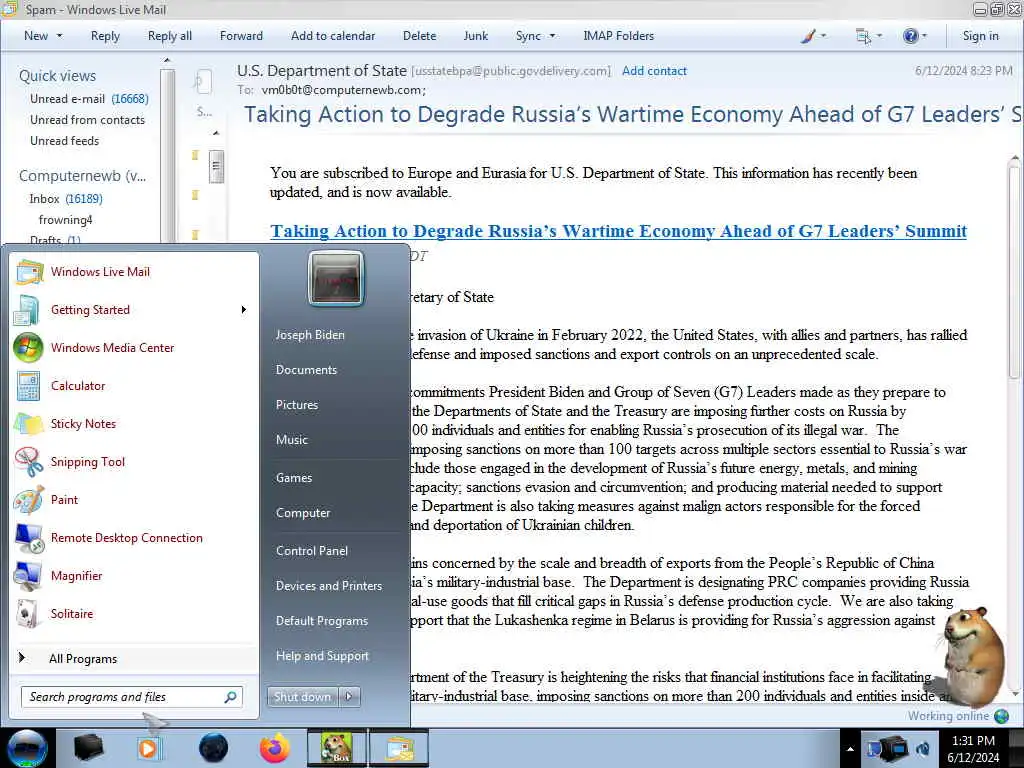
Task: Collapse the message list header arrow
Action: pyautogui.click(x=216, y=133)
